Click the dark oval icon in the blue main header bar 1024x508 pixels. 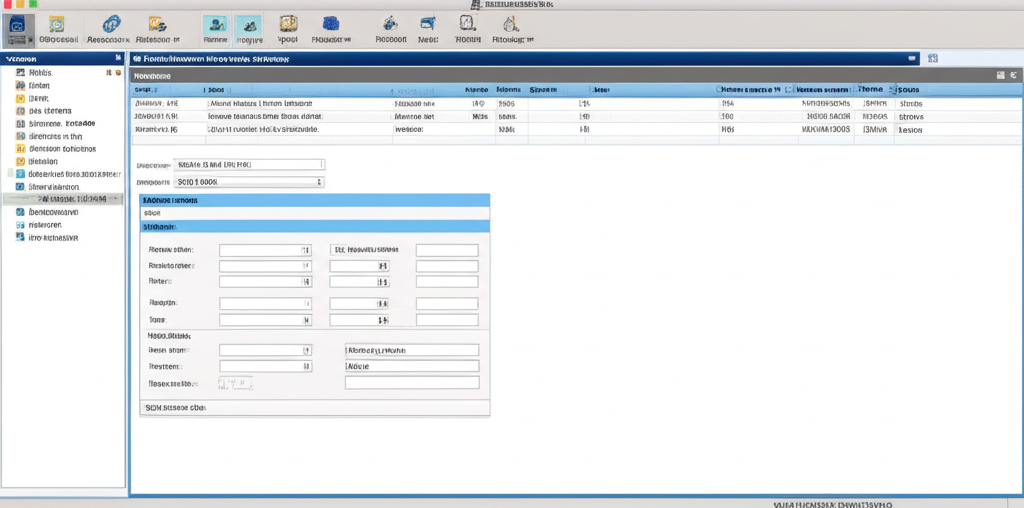[912, 58]
